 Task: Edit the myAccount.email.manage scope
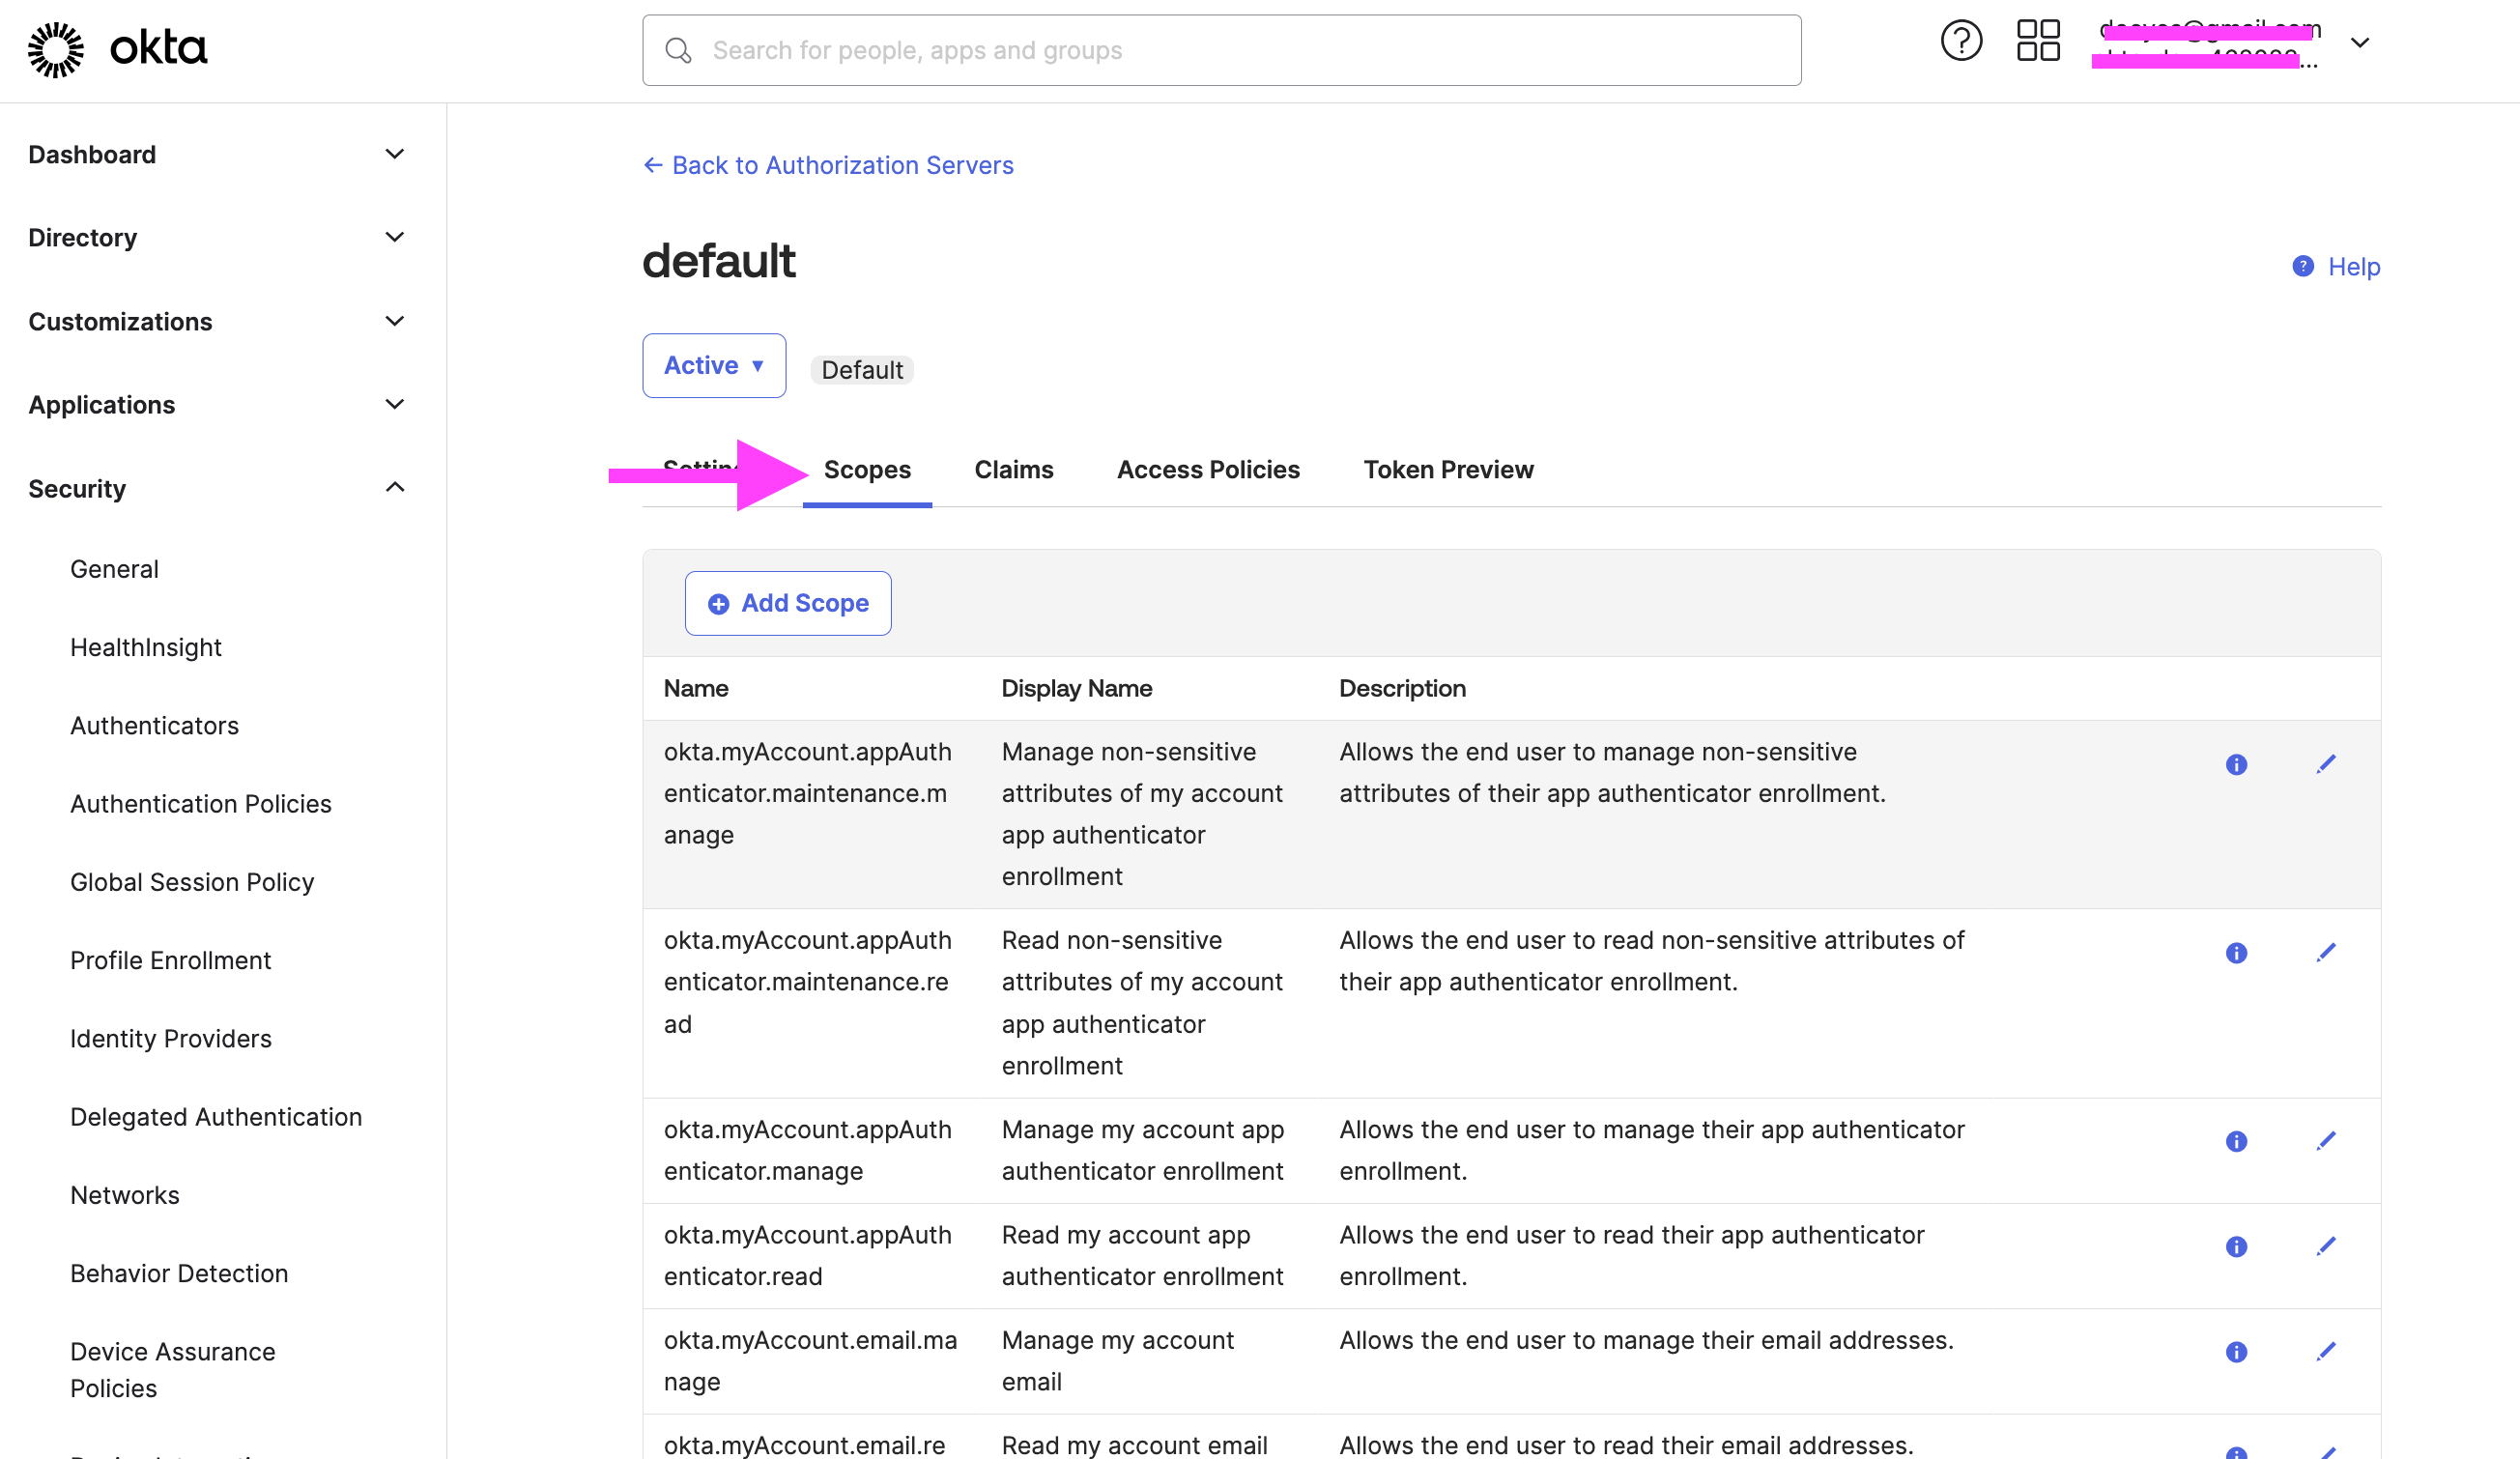2326,1352
